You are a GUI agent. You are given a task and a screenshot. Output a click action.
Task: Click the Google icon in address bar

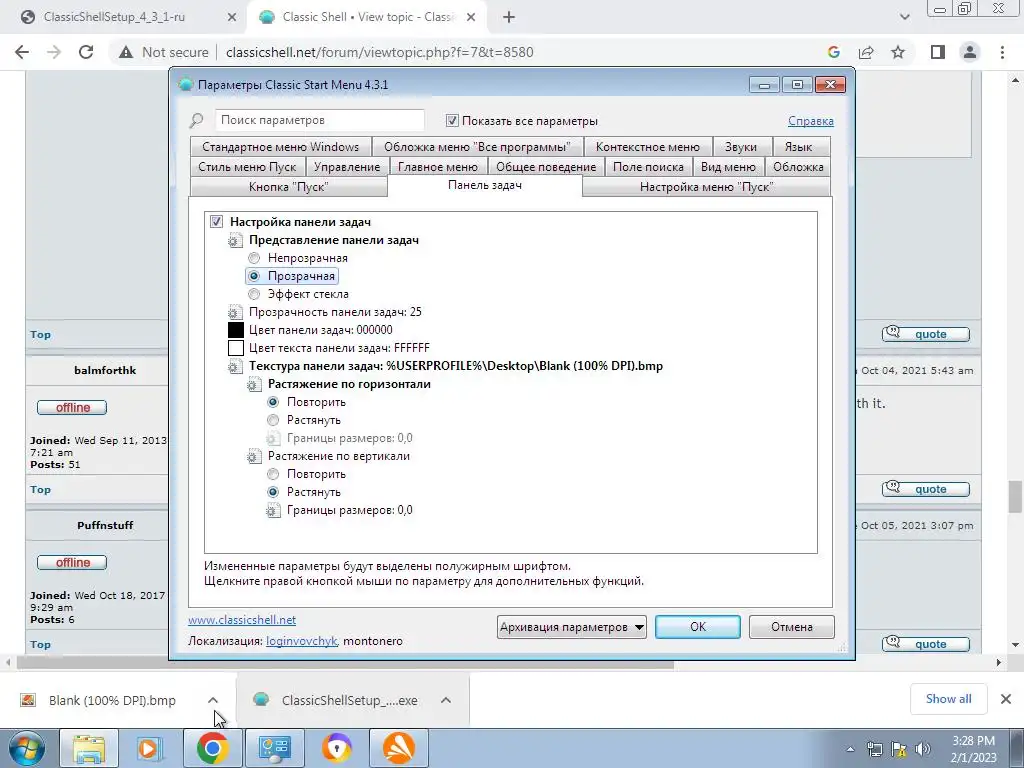[x=833, y=52]
